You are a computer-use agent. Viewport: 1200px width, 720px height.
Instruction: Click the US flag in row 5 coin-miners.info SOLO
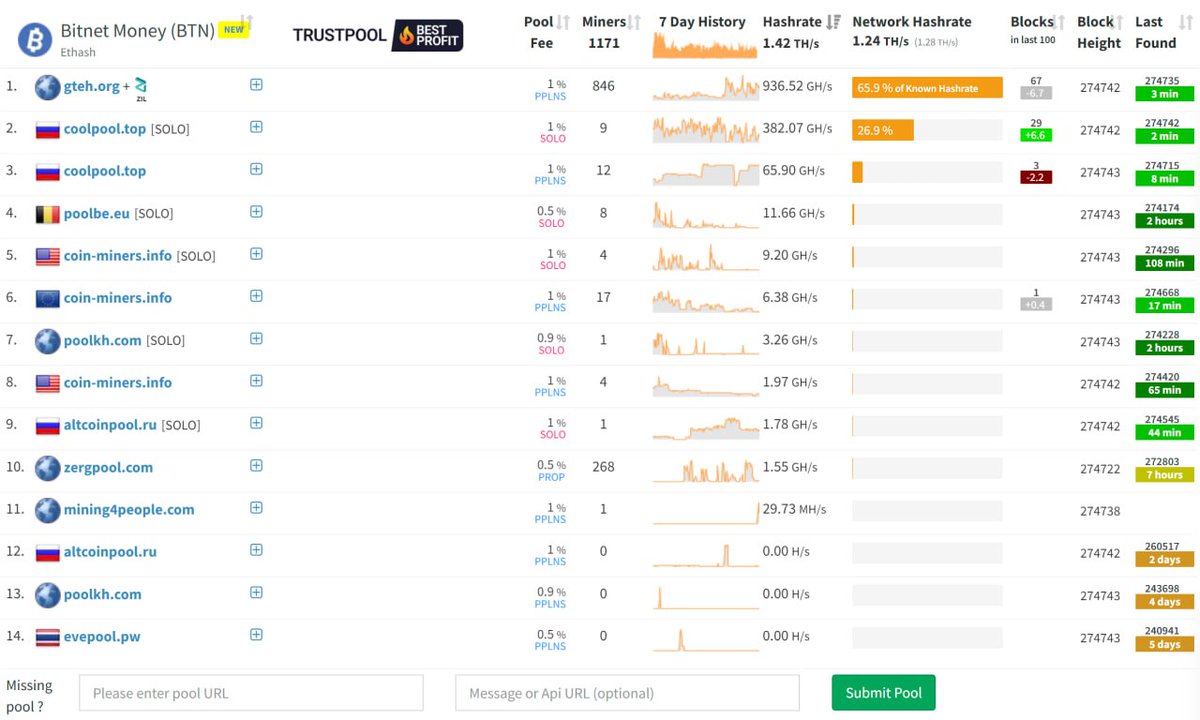click(x=48, y=256)
